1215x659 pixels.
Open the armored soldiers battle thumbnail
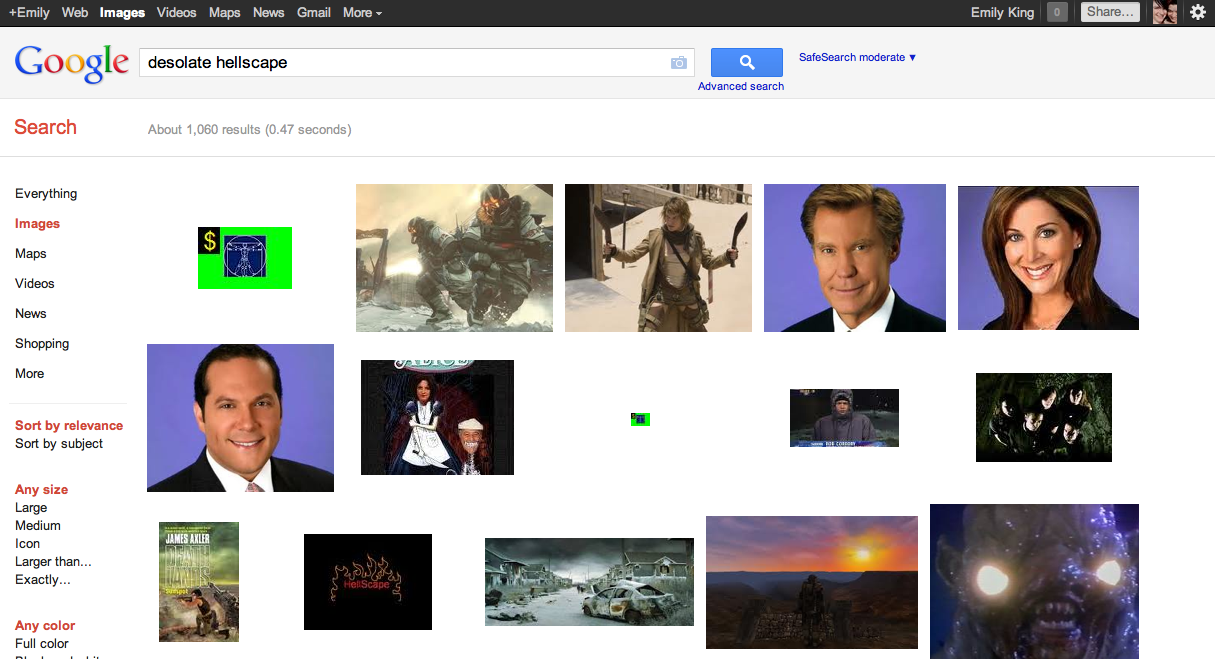(x=454, y=258)
